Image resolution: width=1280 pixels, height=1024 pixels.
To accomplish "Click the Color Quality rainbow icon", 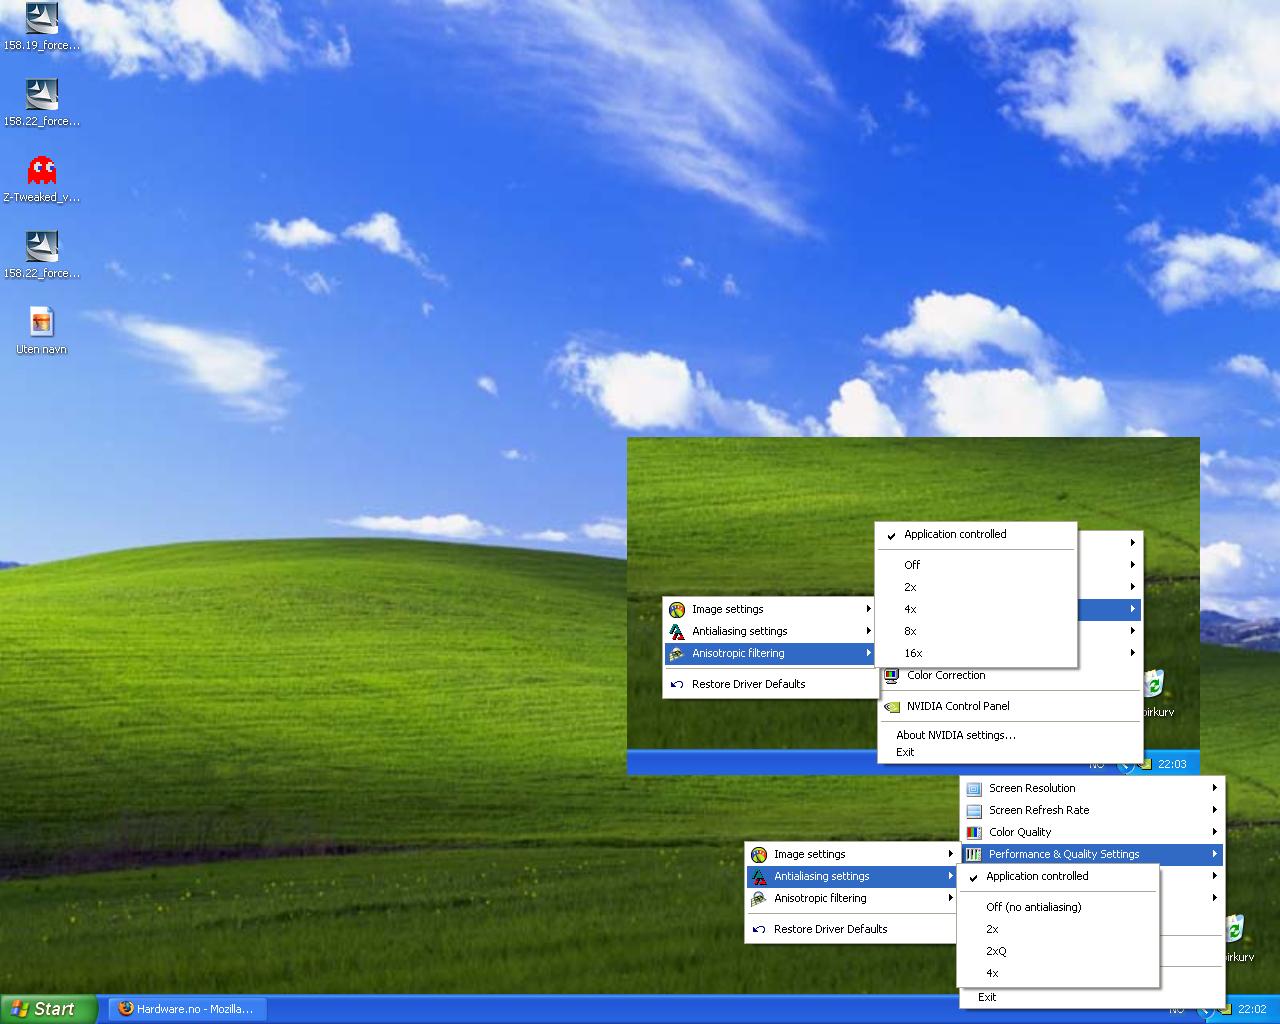I will click(x=974, y=832).
